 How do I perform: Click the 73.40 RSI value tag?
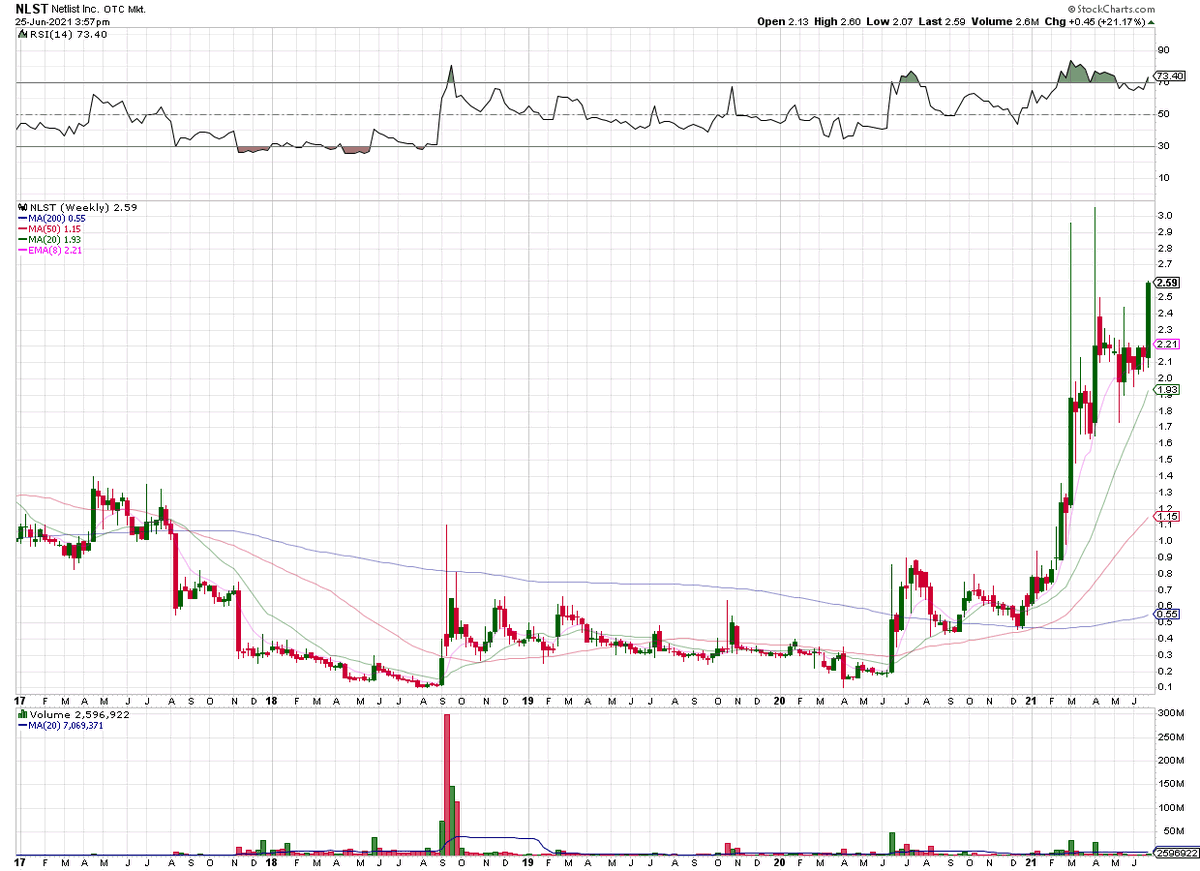point(1169,76)
